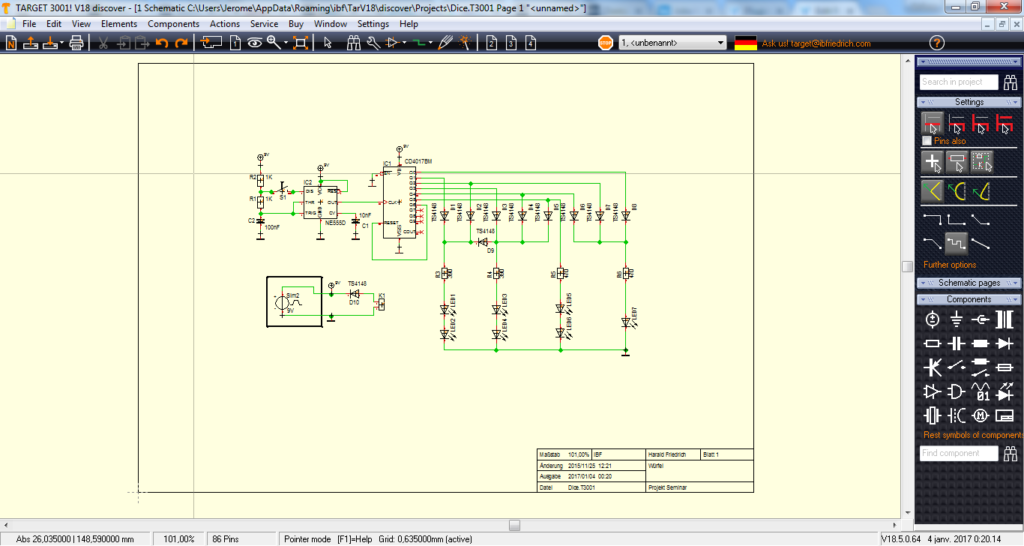Open the Elements menu
Screen dimensions: 1024x546
tap(119, 24)
